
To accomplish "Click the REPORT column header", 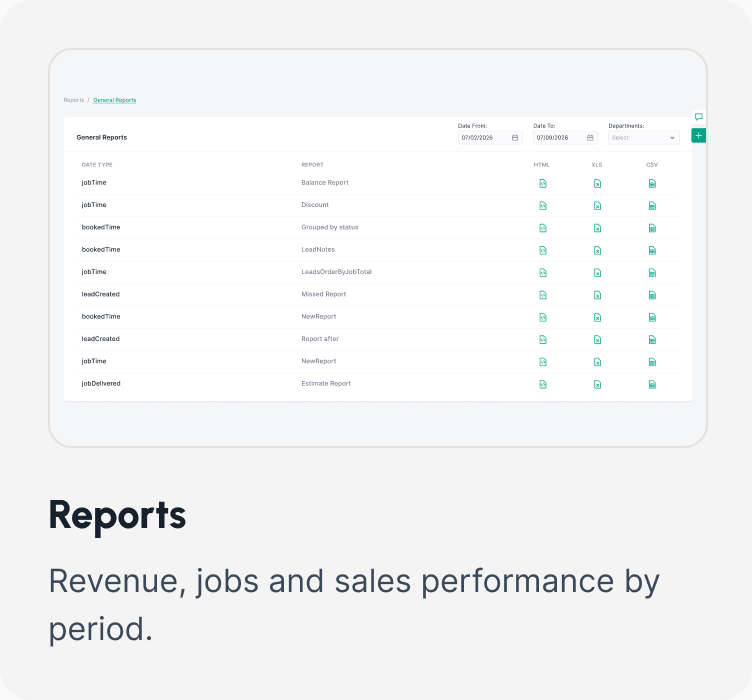I will pyautogui.click(x=312, y=165).
